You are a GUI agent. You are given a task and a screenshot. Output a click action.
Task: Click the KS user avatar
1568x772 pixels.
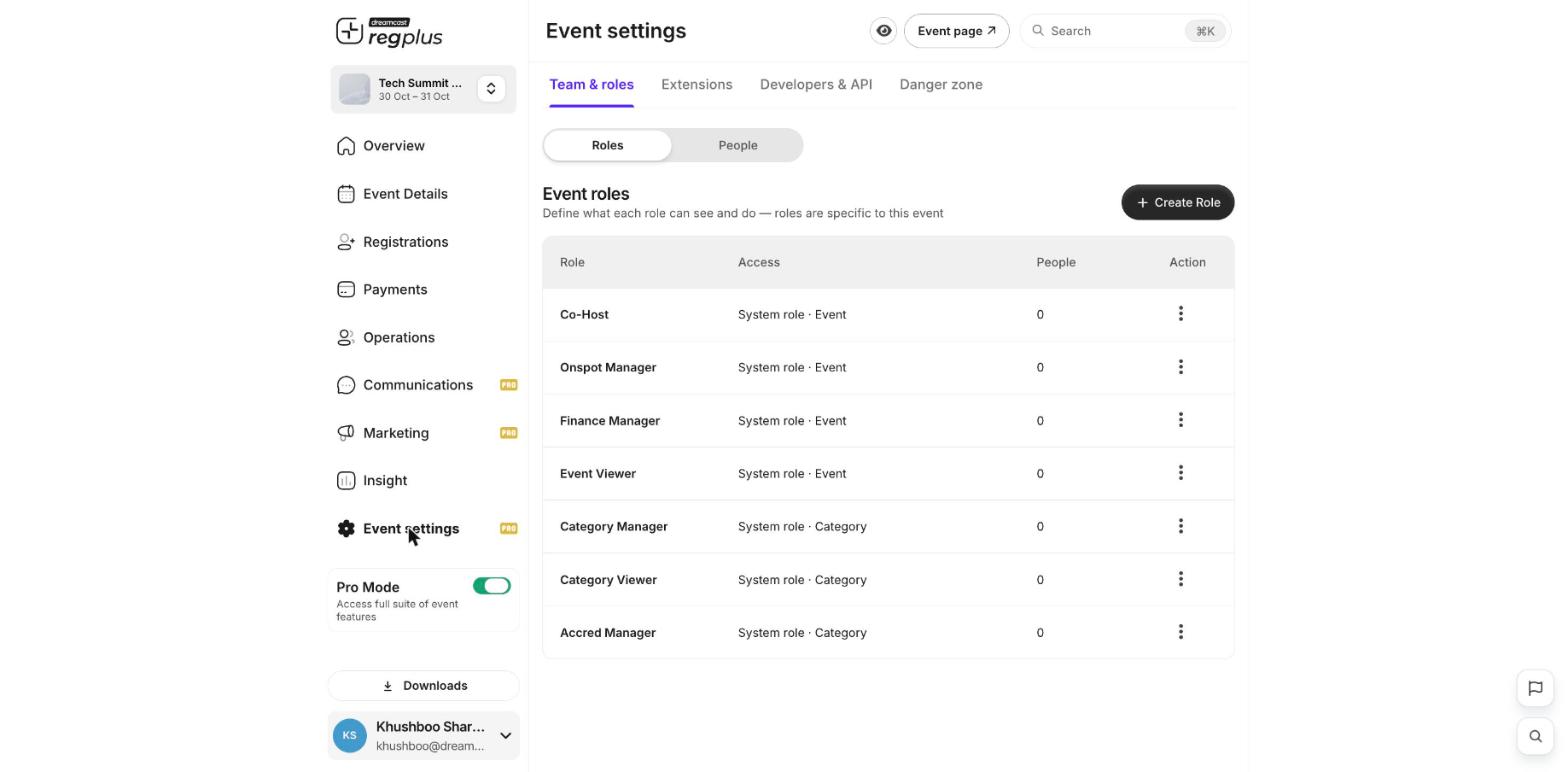(350, 736)
